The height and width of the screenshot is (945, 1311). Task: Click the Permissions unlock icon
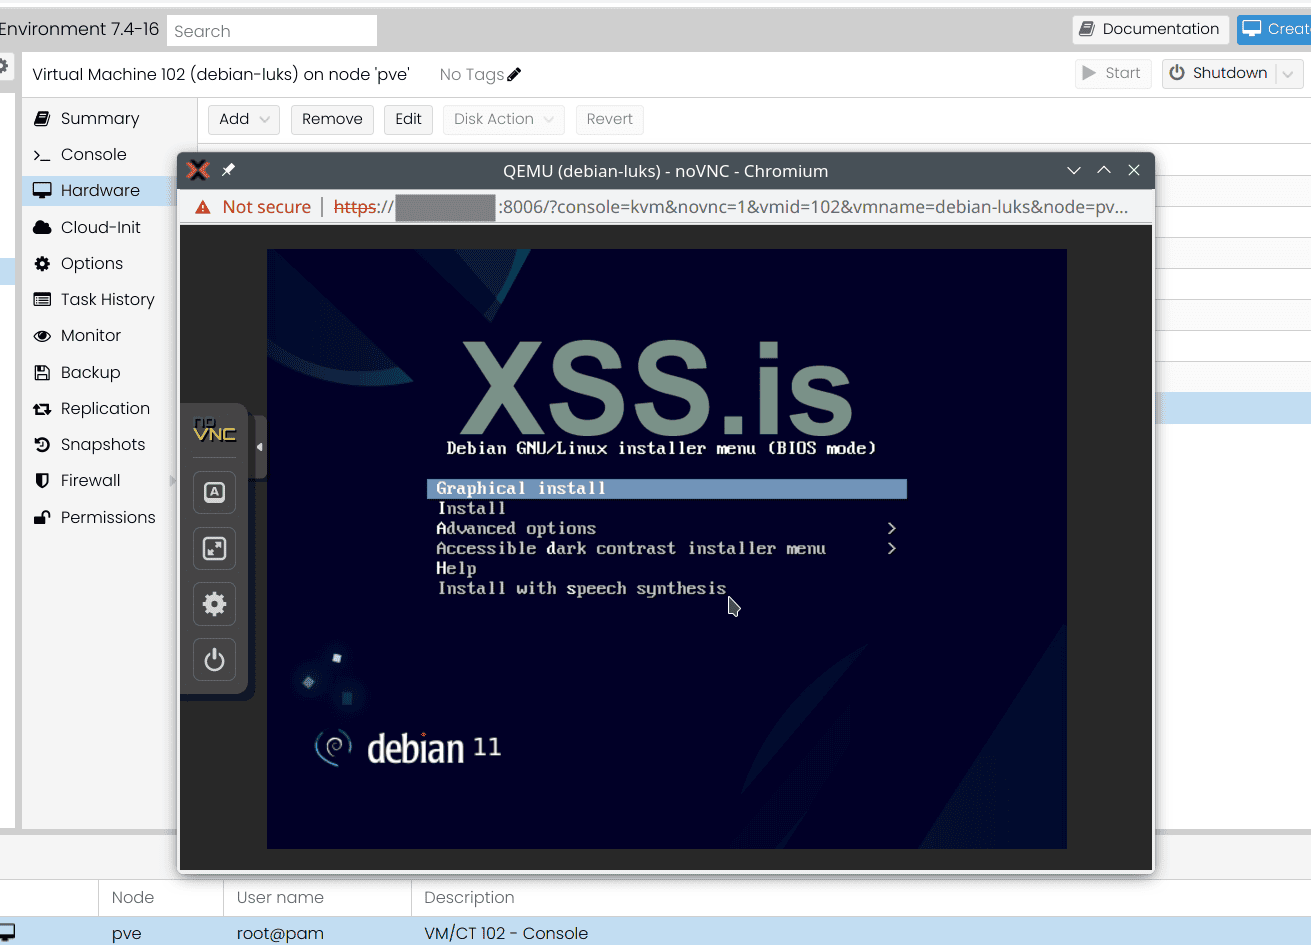(42, 517)
